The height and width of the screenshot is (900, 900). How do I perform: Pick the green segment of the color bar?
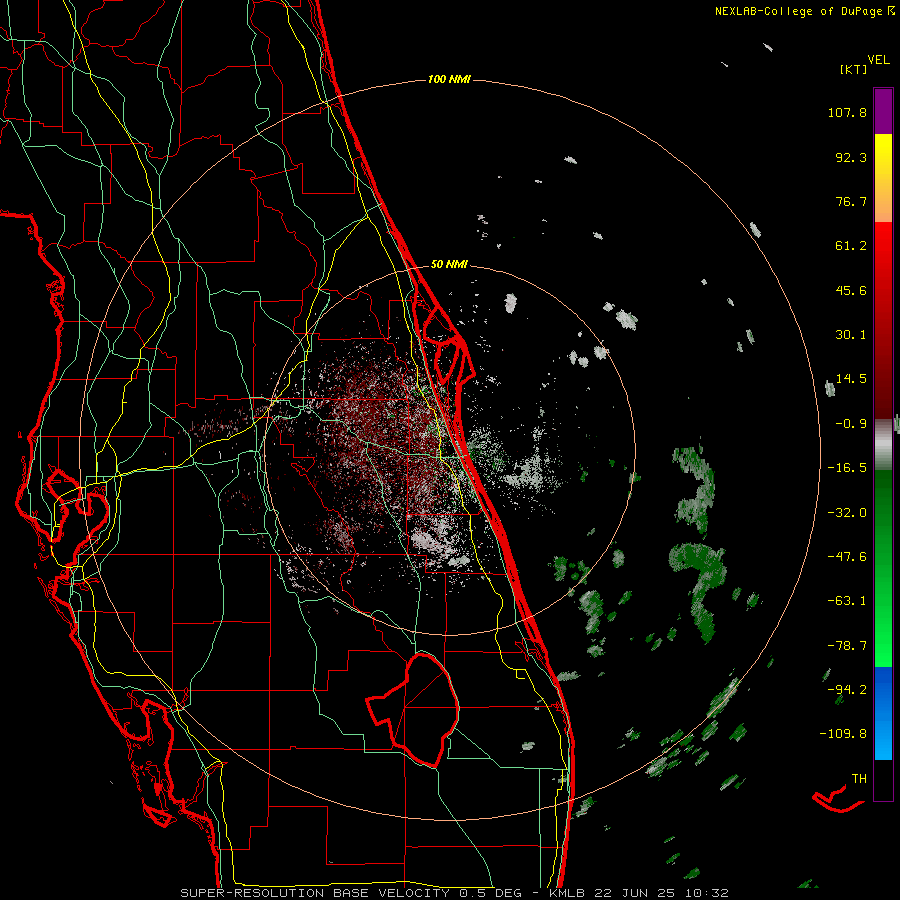point(883,568)
